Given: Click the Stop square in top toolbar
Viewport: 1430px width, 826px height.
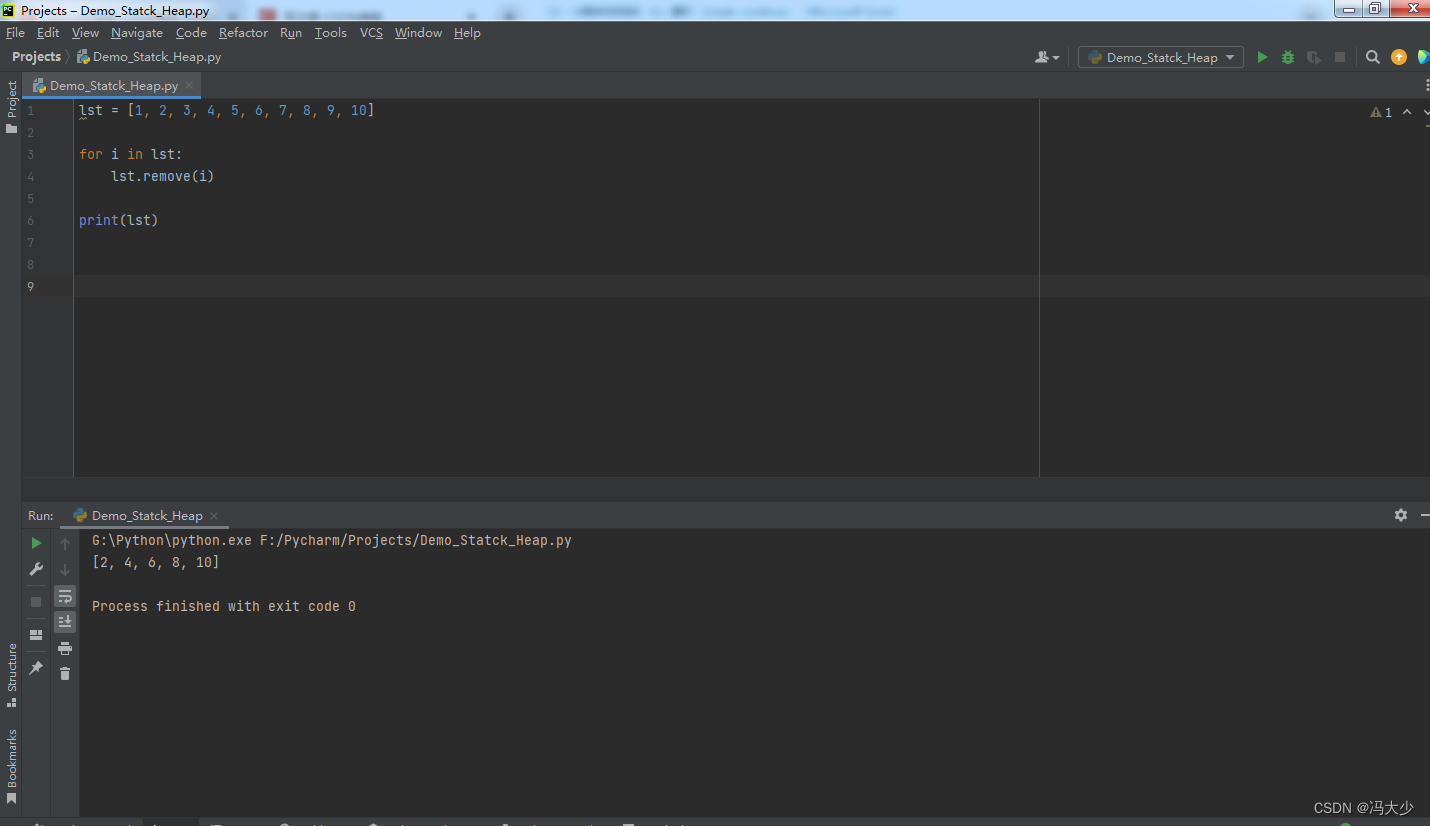Looking at the screenshot, I should point(1340,58).
